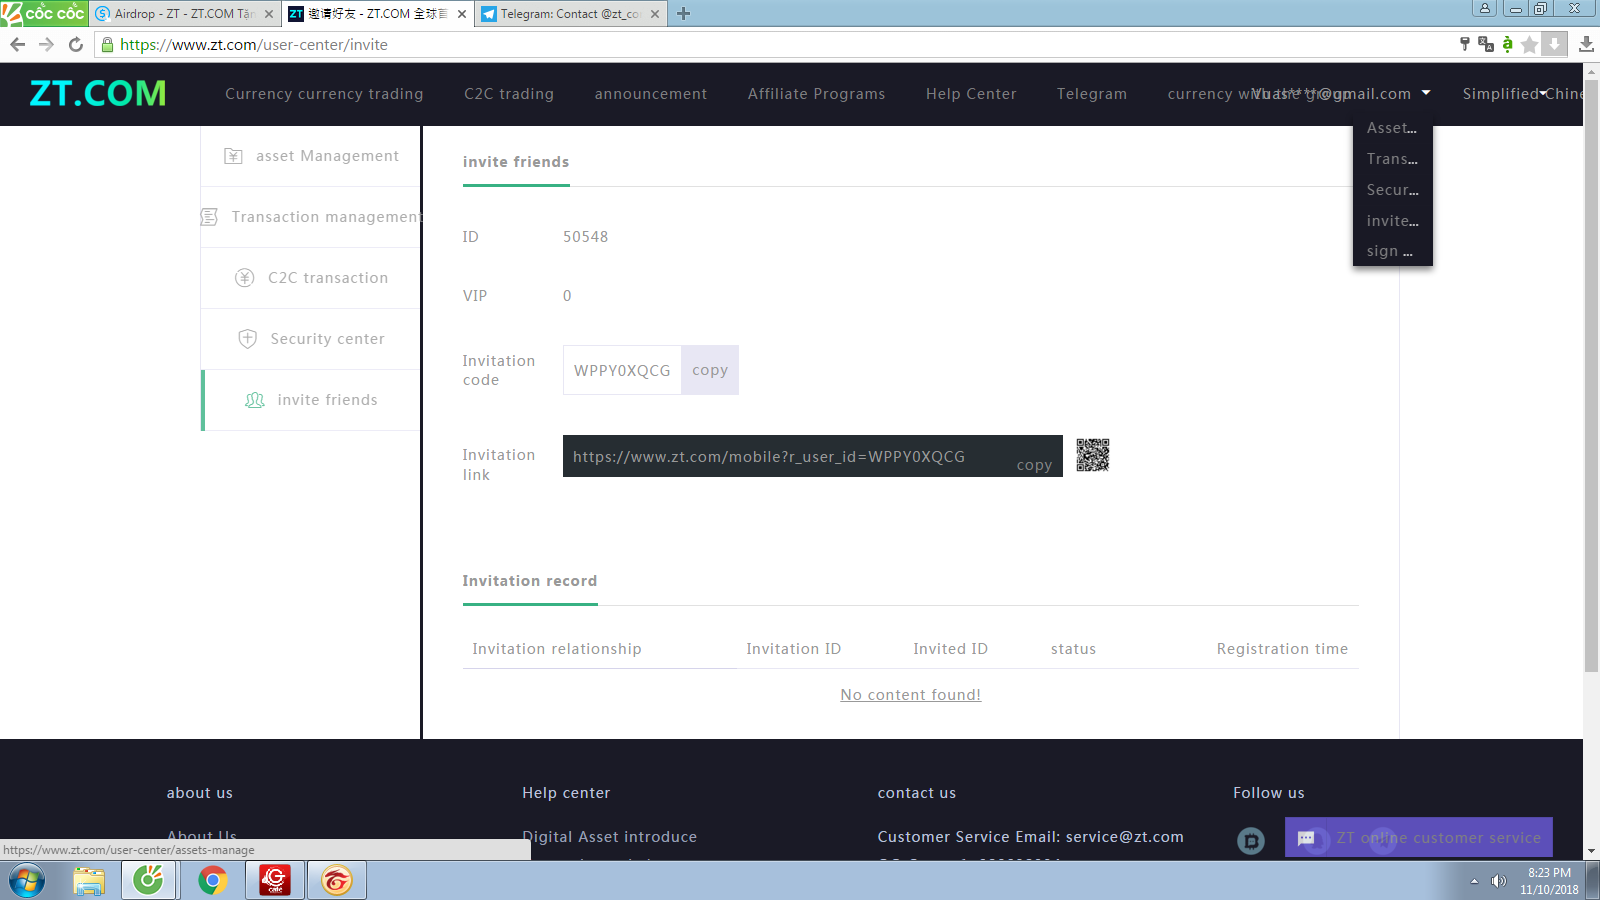Click the invitation QR code icon

[x=1093, y=455]
